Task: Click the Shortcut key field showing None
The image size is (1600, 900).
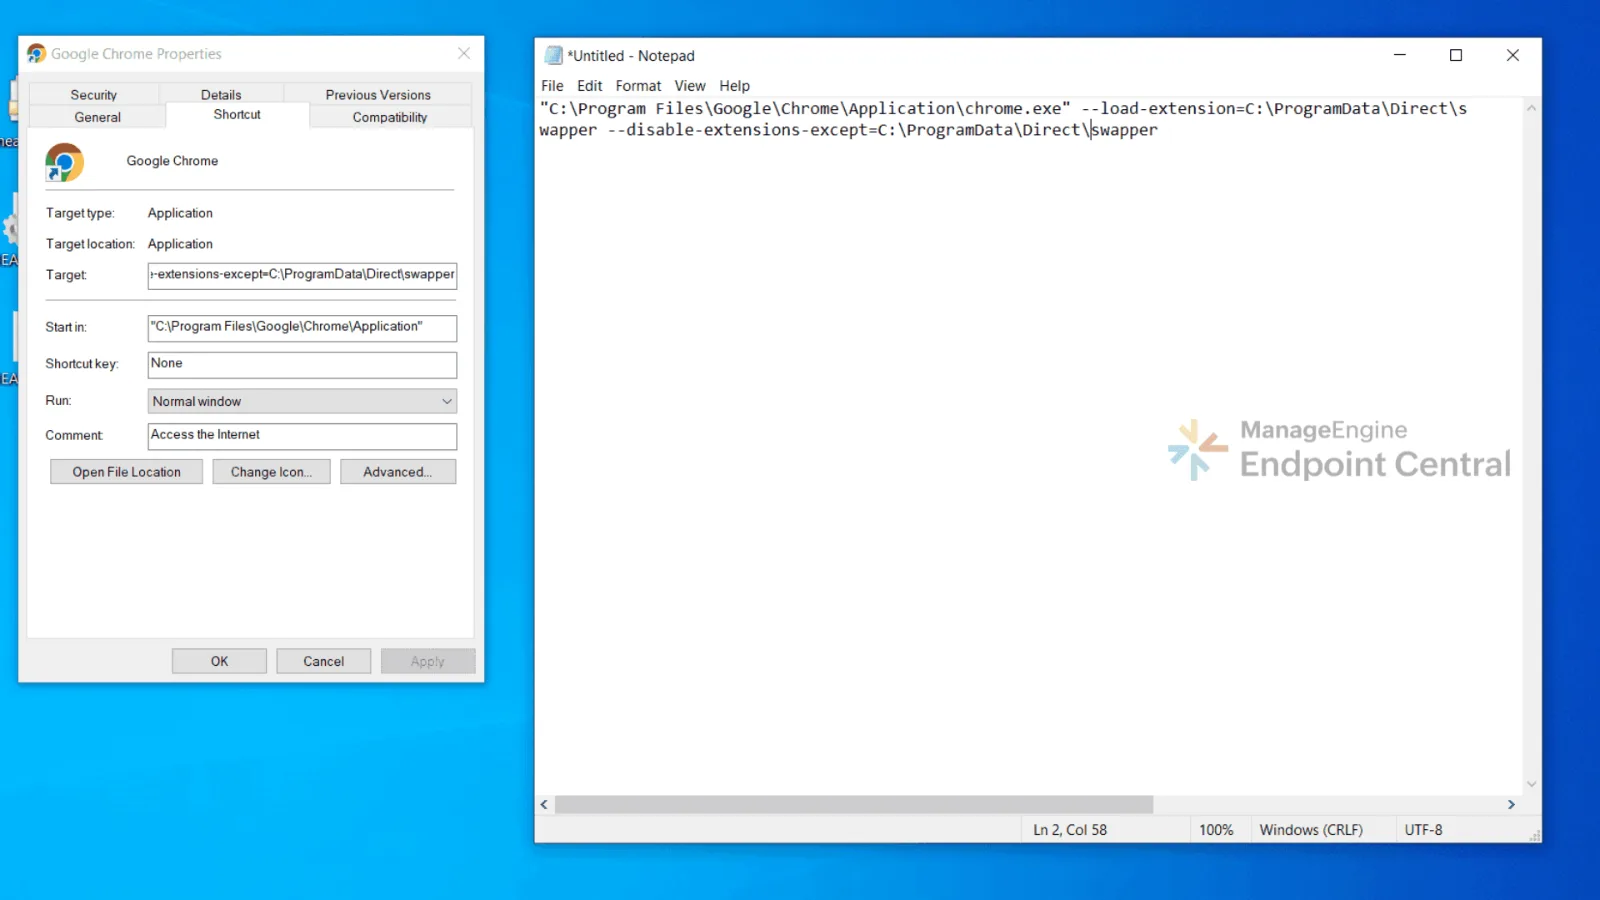Action: coord(302,364)
